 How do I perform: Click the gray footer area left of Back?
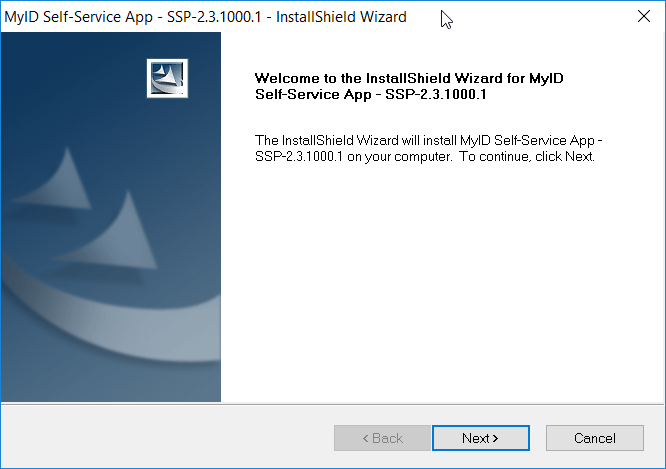coord(167,438)
